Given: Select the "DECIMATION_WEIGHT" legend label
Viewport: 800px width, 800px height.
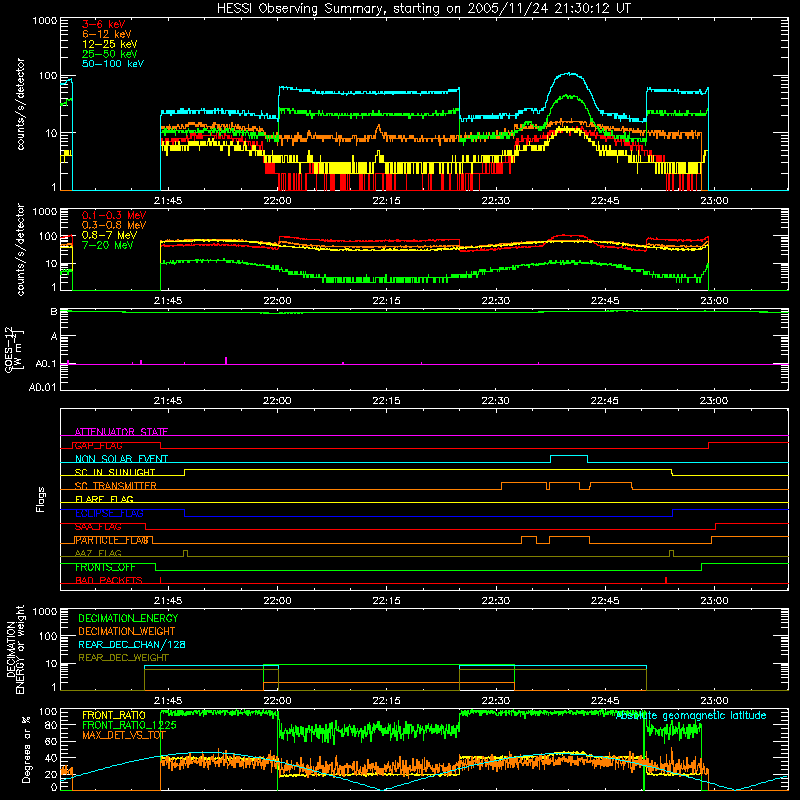Looking at the screenshot, I should [x=127, y=631].
